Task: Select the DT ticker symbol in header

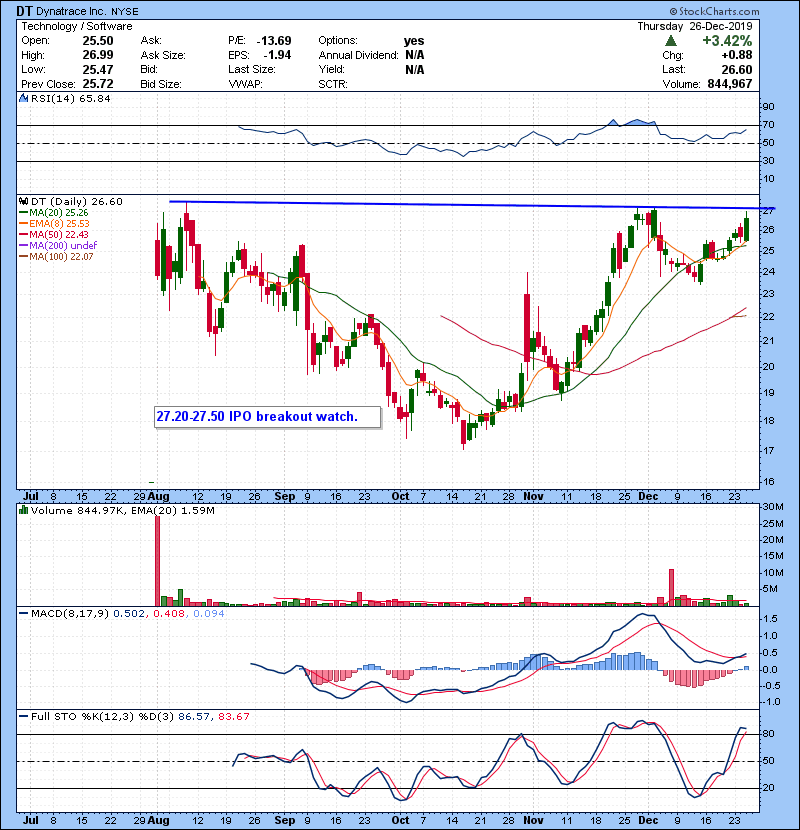Action: click(x=24, y=11)
